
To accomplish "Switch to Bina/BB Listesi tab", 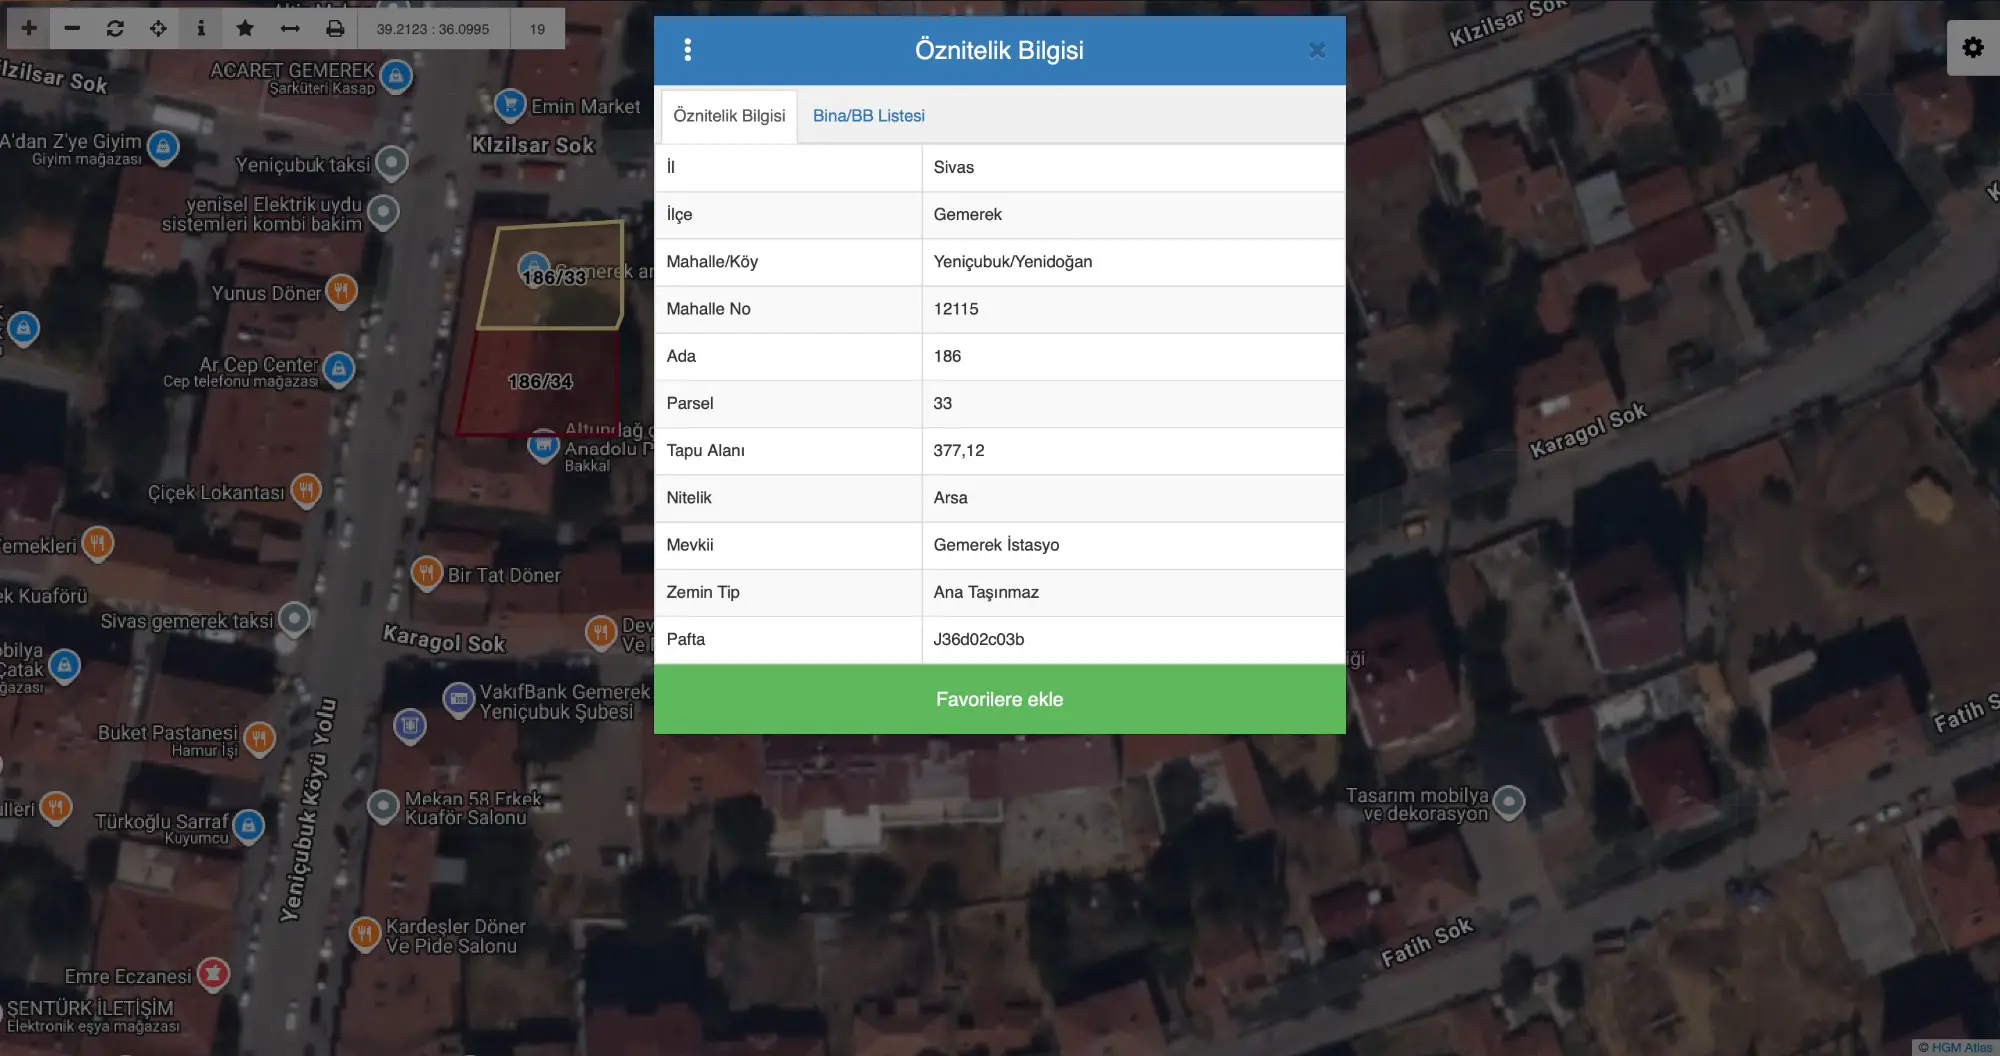I will [868, 116].
